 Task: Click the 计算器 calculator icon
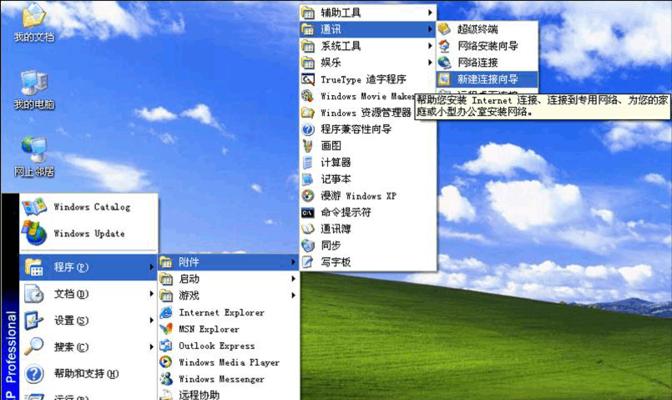click(308, 162)
